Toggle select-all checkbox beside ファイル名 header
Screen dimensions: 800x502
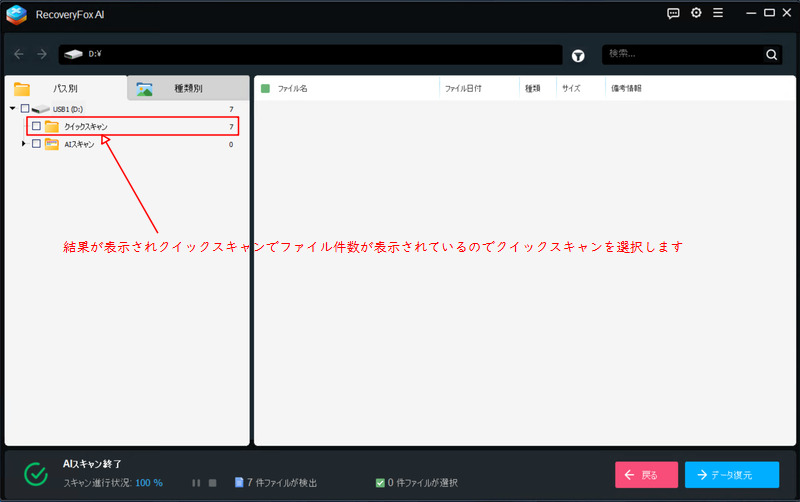coord(265,89)
